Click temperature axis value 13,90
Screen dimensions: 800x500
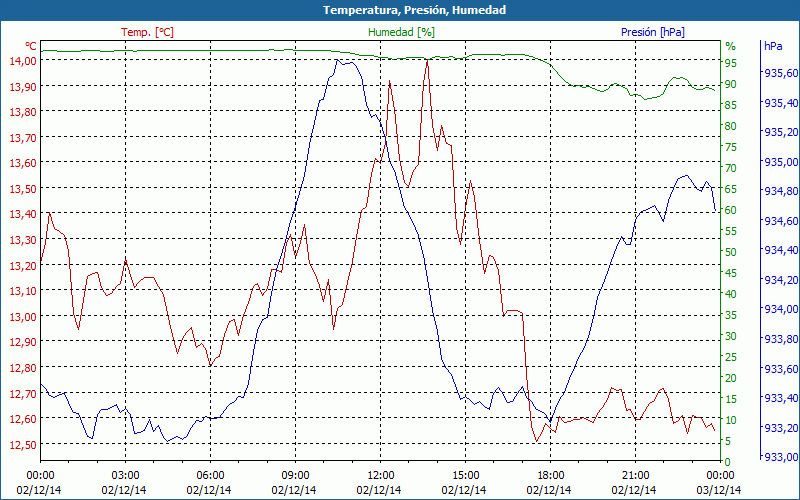tap(23, 87)
